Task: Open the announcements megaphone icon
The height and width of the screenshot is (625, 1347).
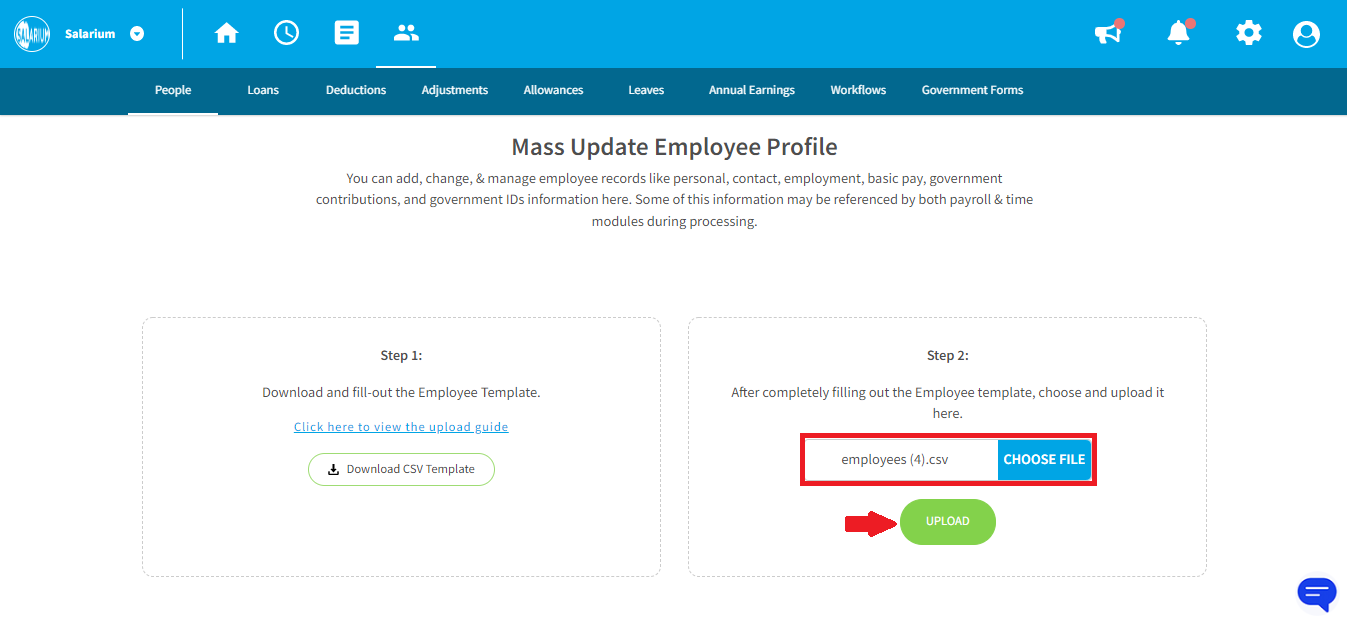Action: (x=1108, y=33)
